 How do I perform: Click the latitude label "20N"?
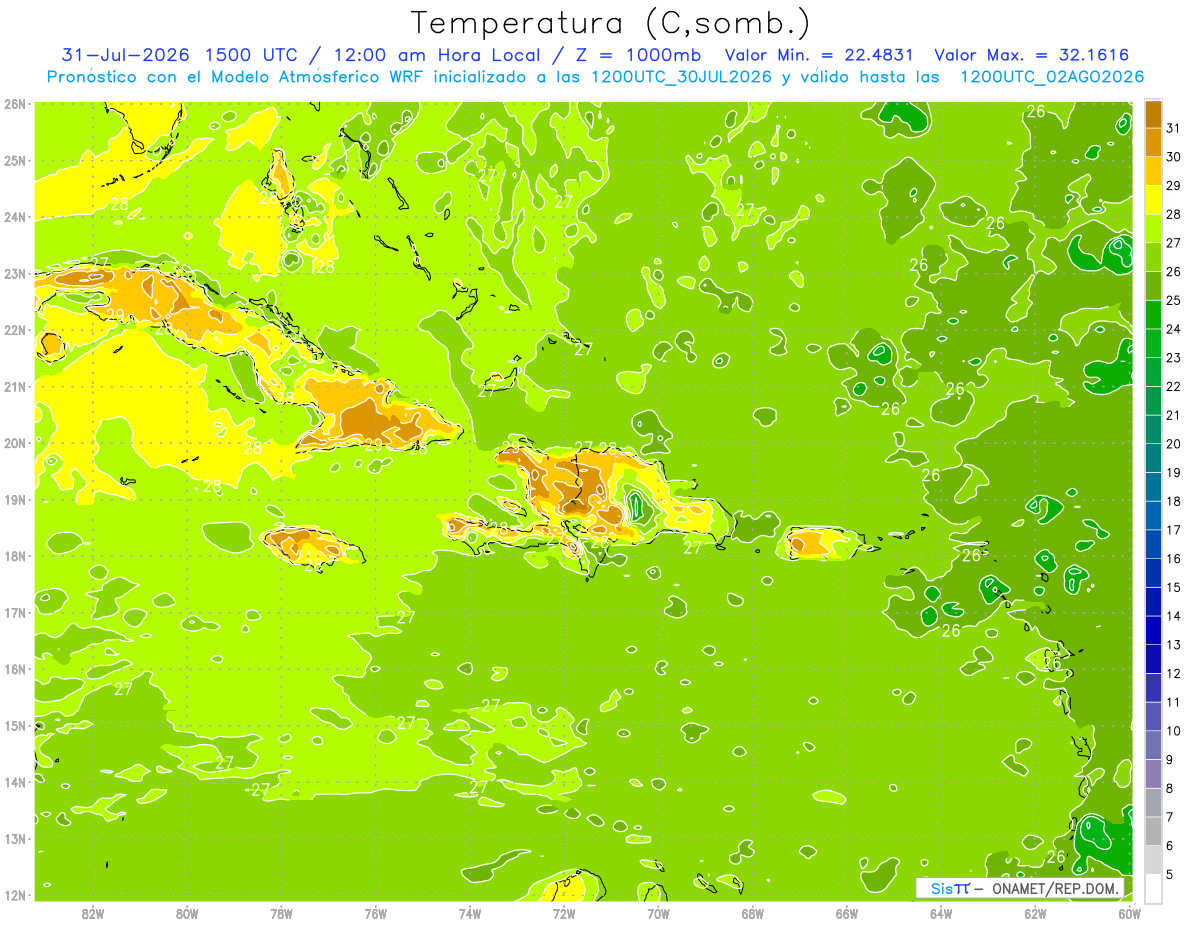[x=15, y=443]
